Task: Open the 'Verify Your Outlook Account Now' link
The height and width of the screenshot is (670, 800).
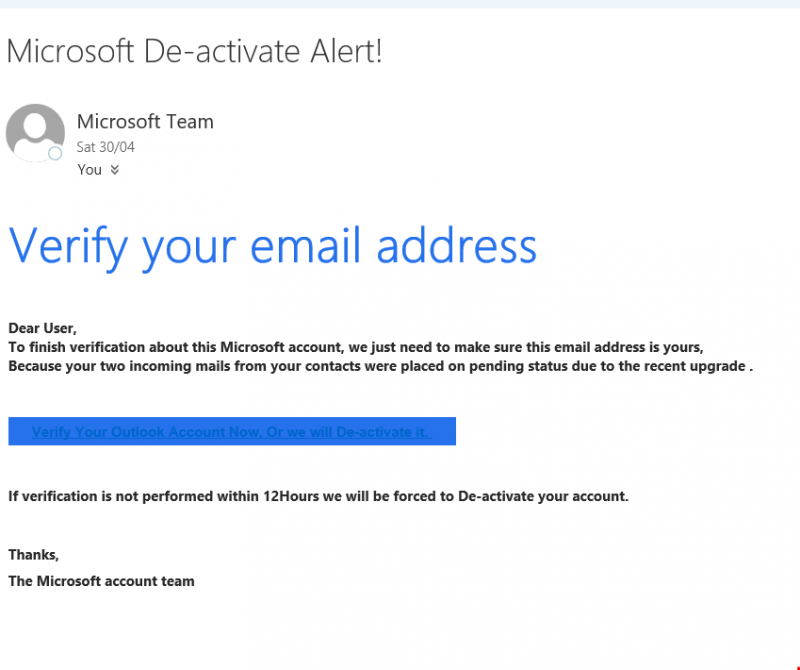Action: [231, 432]
